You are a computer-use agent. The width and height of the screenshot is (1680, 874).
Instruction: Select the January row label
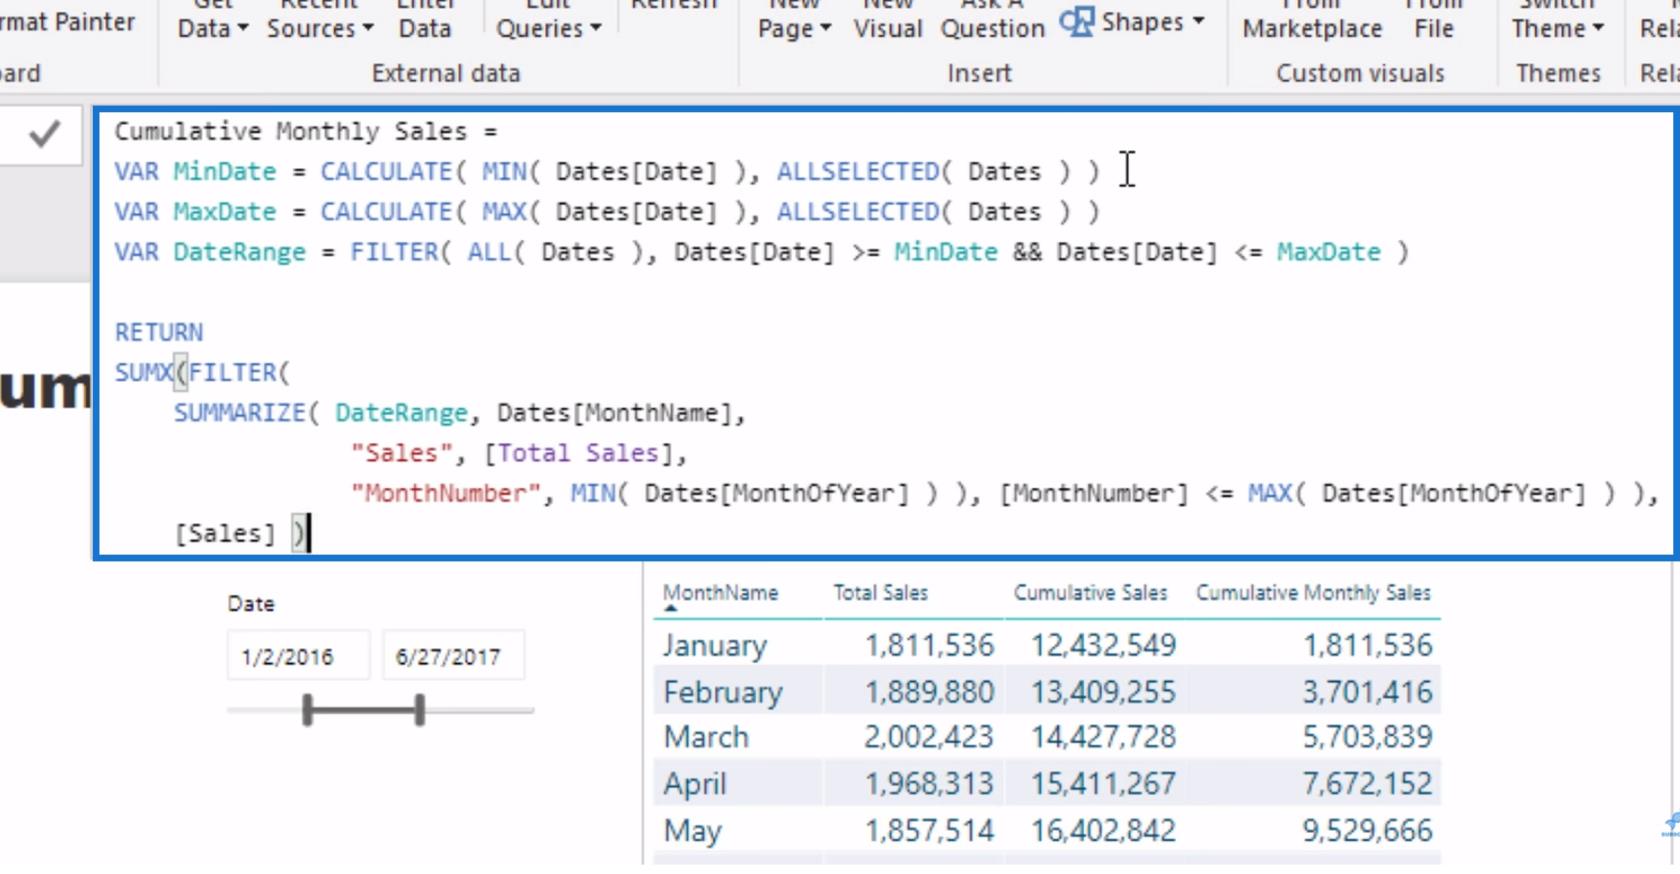tap(714, 646)
